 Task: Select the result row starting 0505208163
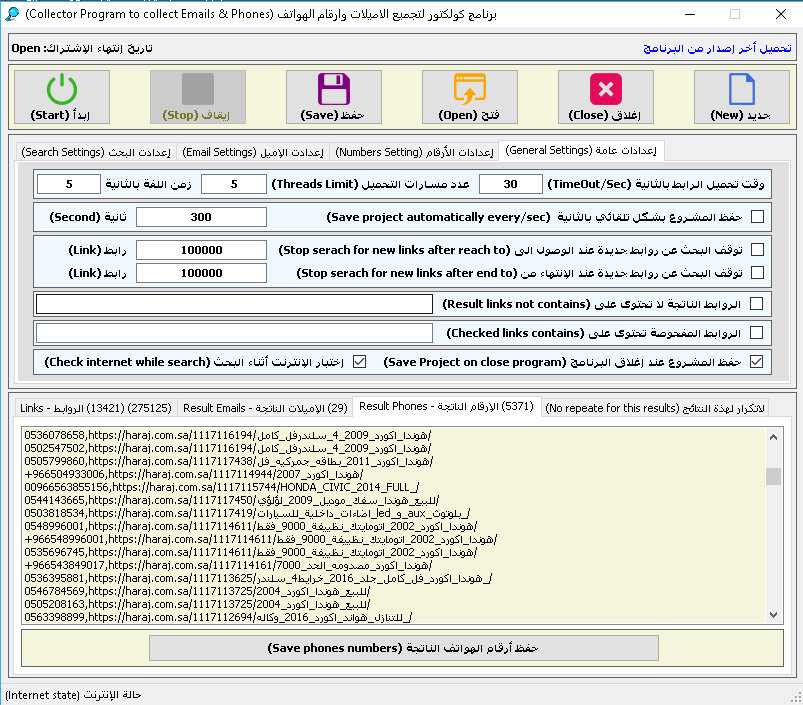click(197, 604)
